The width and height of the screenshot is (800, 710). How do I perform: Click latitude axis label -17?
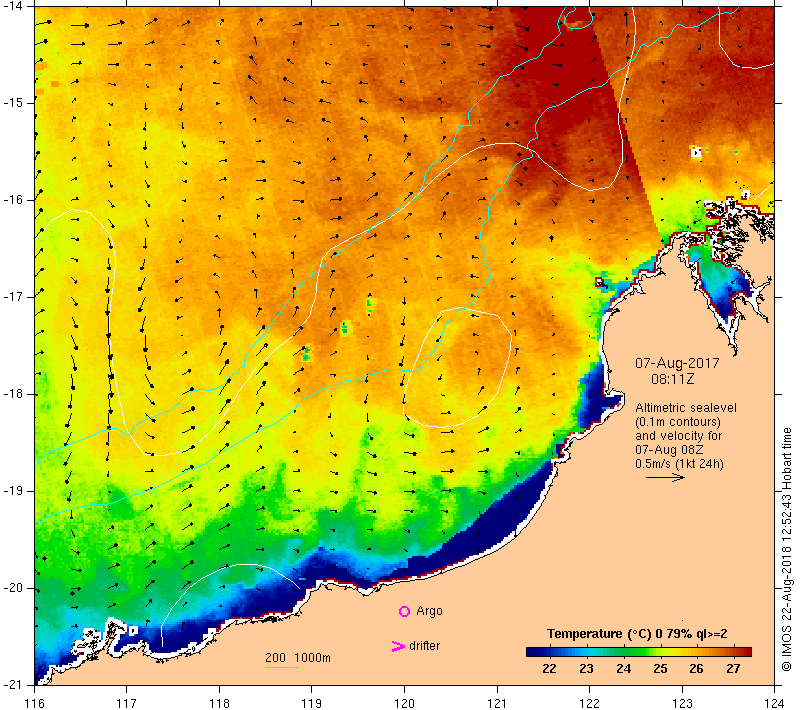(x=13, y=297)
